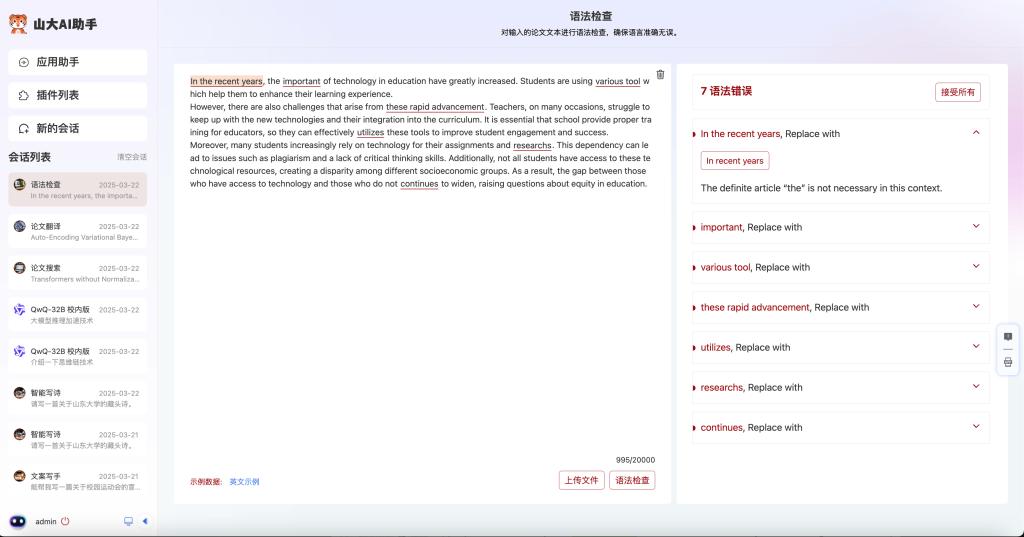Load the 英文示例 sample data
The image size is (1024, 537).
(244, 481)
